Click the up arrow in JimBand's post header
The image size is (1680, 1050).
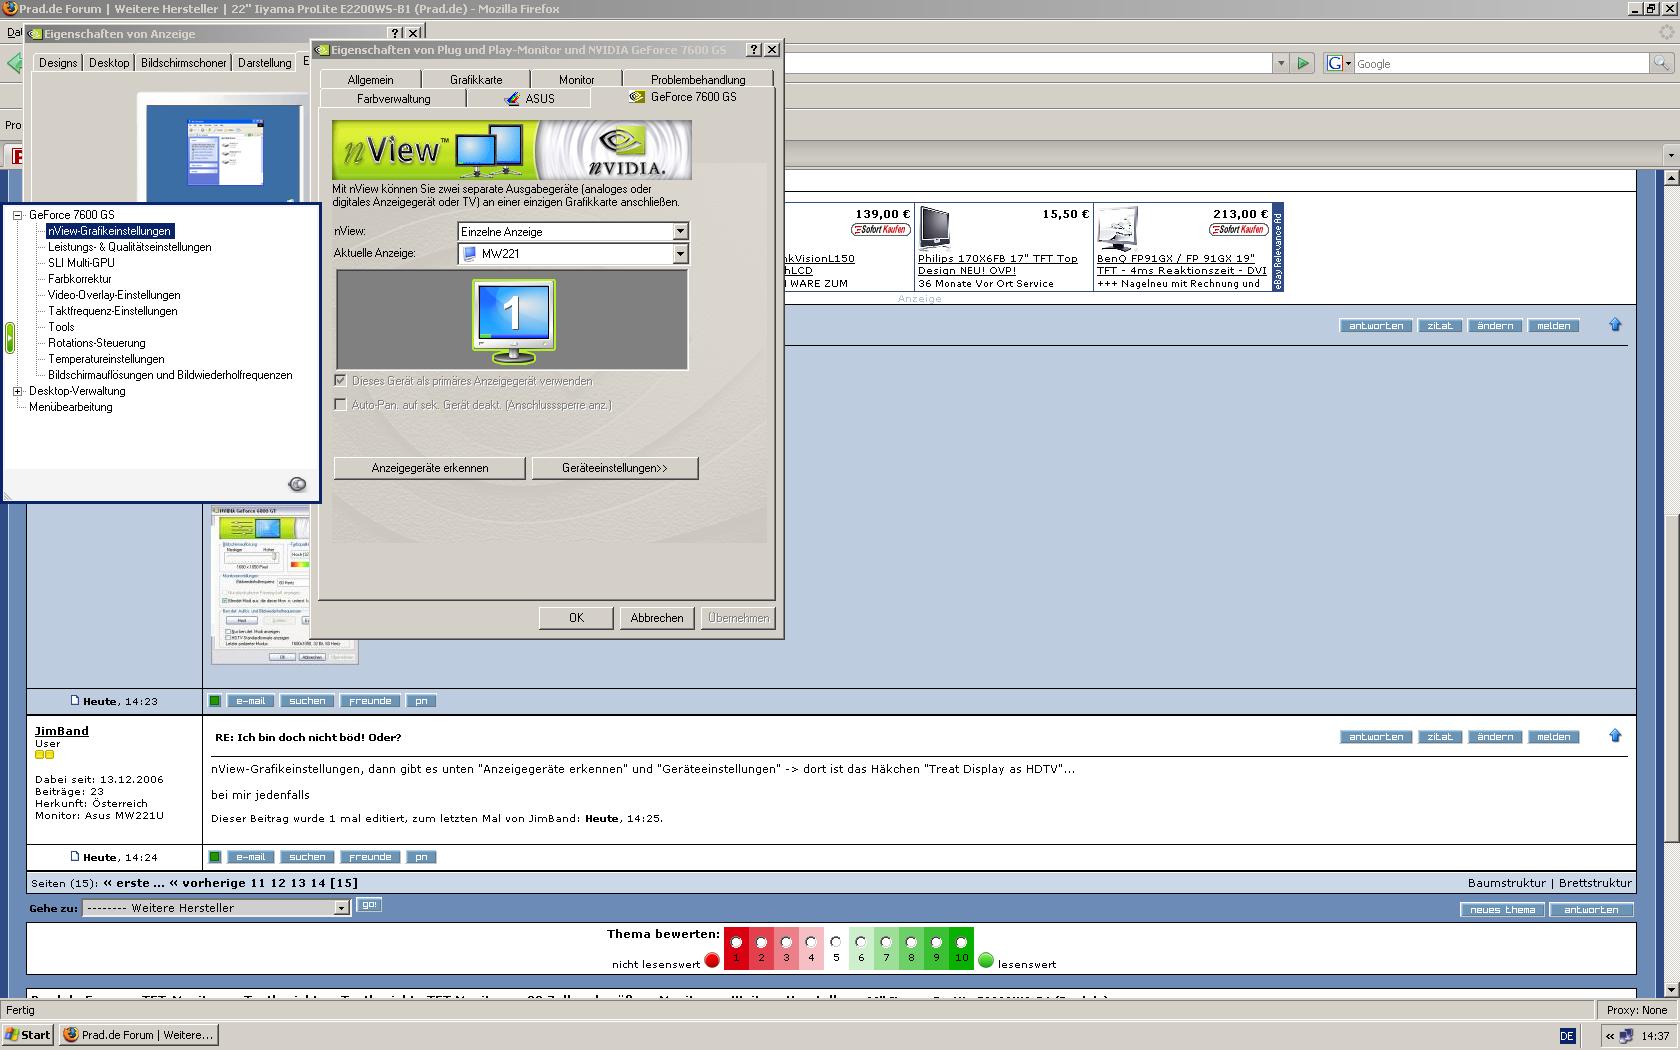coord(1615,736)
